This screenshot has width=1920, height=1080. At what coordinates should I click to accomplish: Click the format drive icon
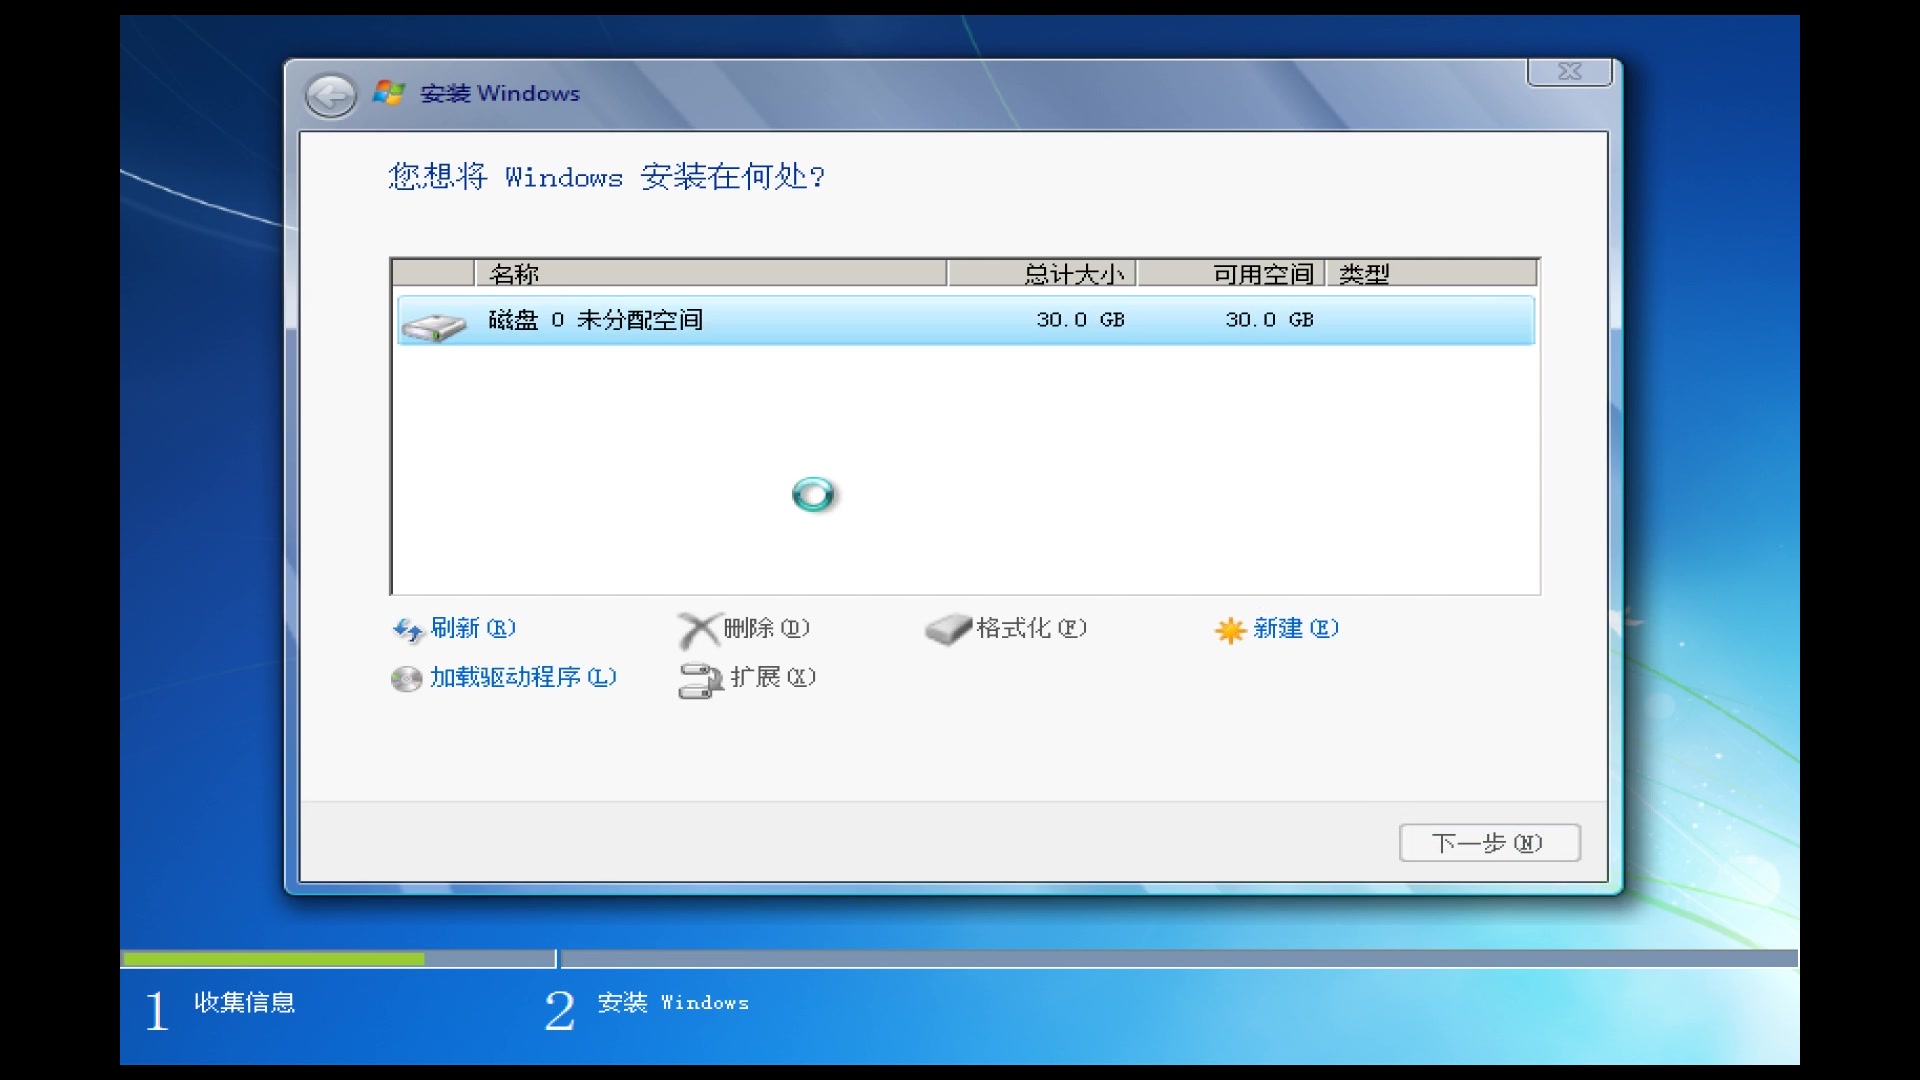point(948,629)
